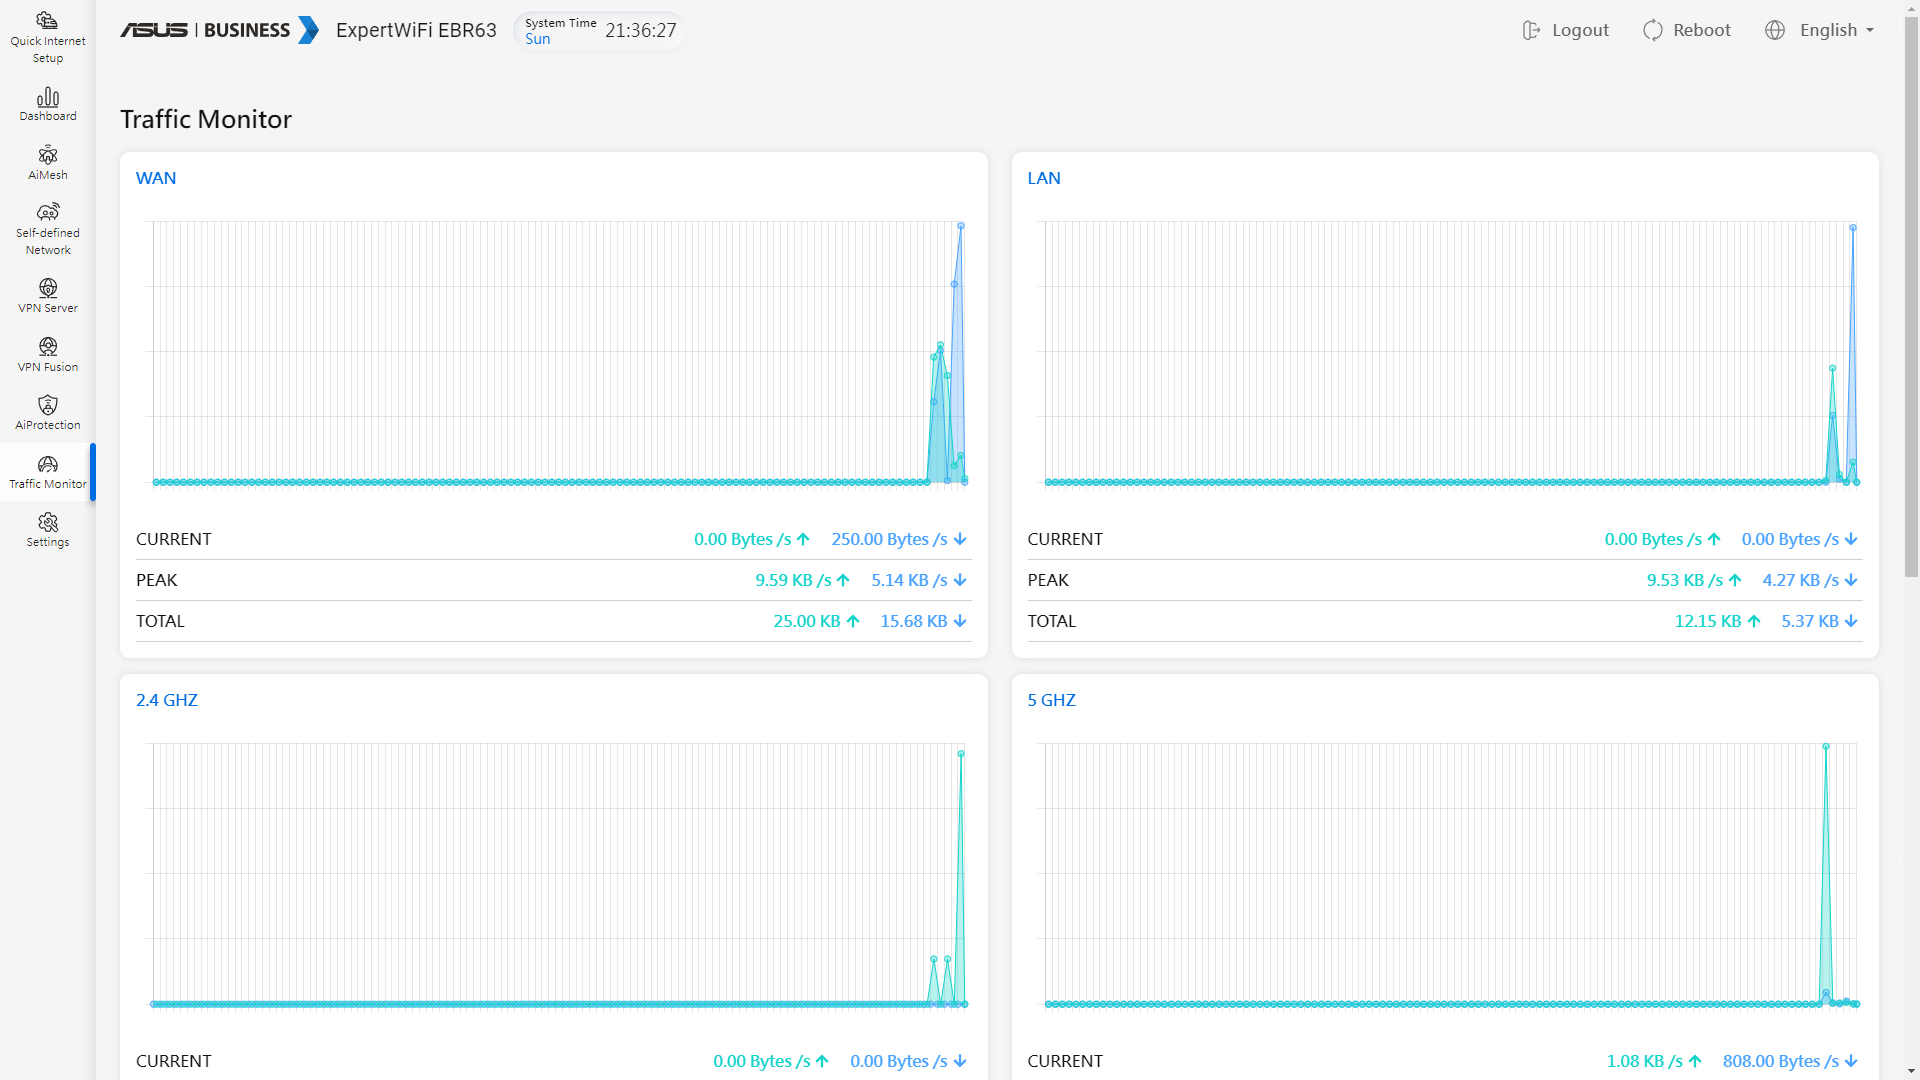Open the AiProtection shield icon
This screenshot has height=1080, width=1920.
click(47, 405)
